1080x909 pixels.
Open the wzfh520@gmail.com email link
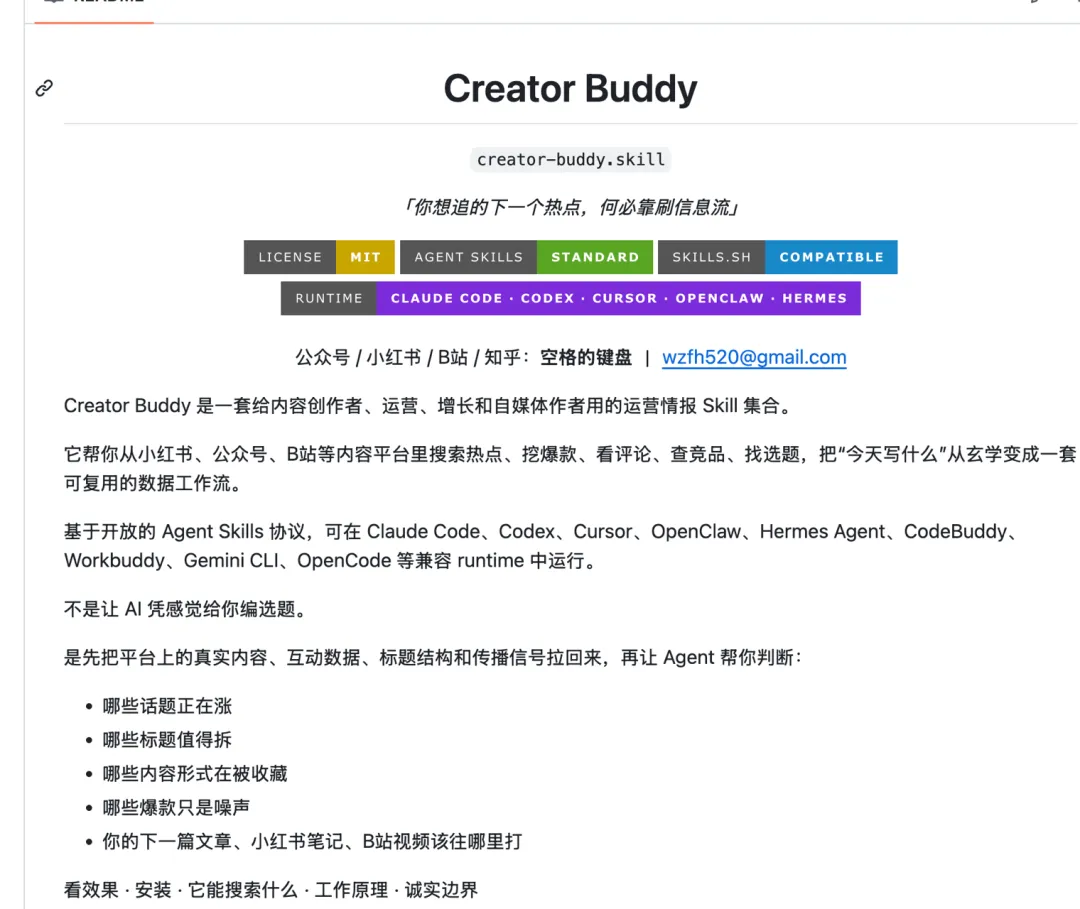754,357
